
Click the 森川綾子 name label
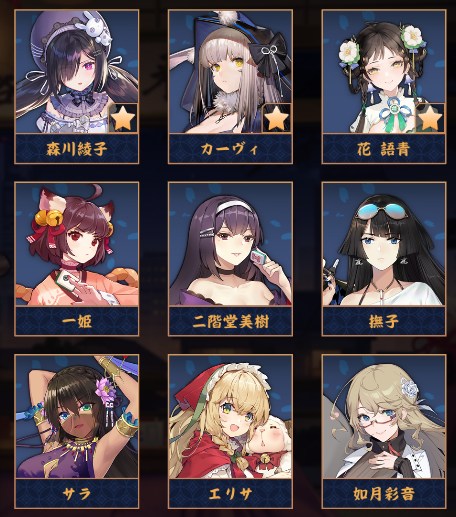pyautogui.click(x=77, y=149)
